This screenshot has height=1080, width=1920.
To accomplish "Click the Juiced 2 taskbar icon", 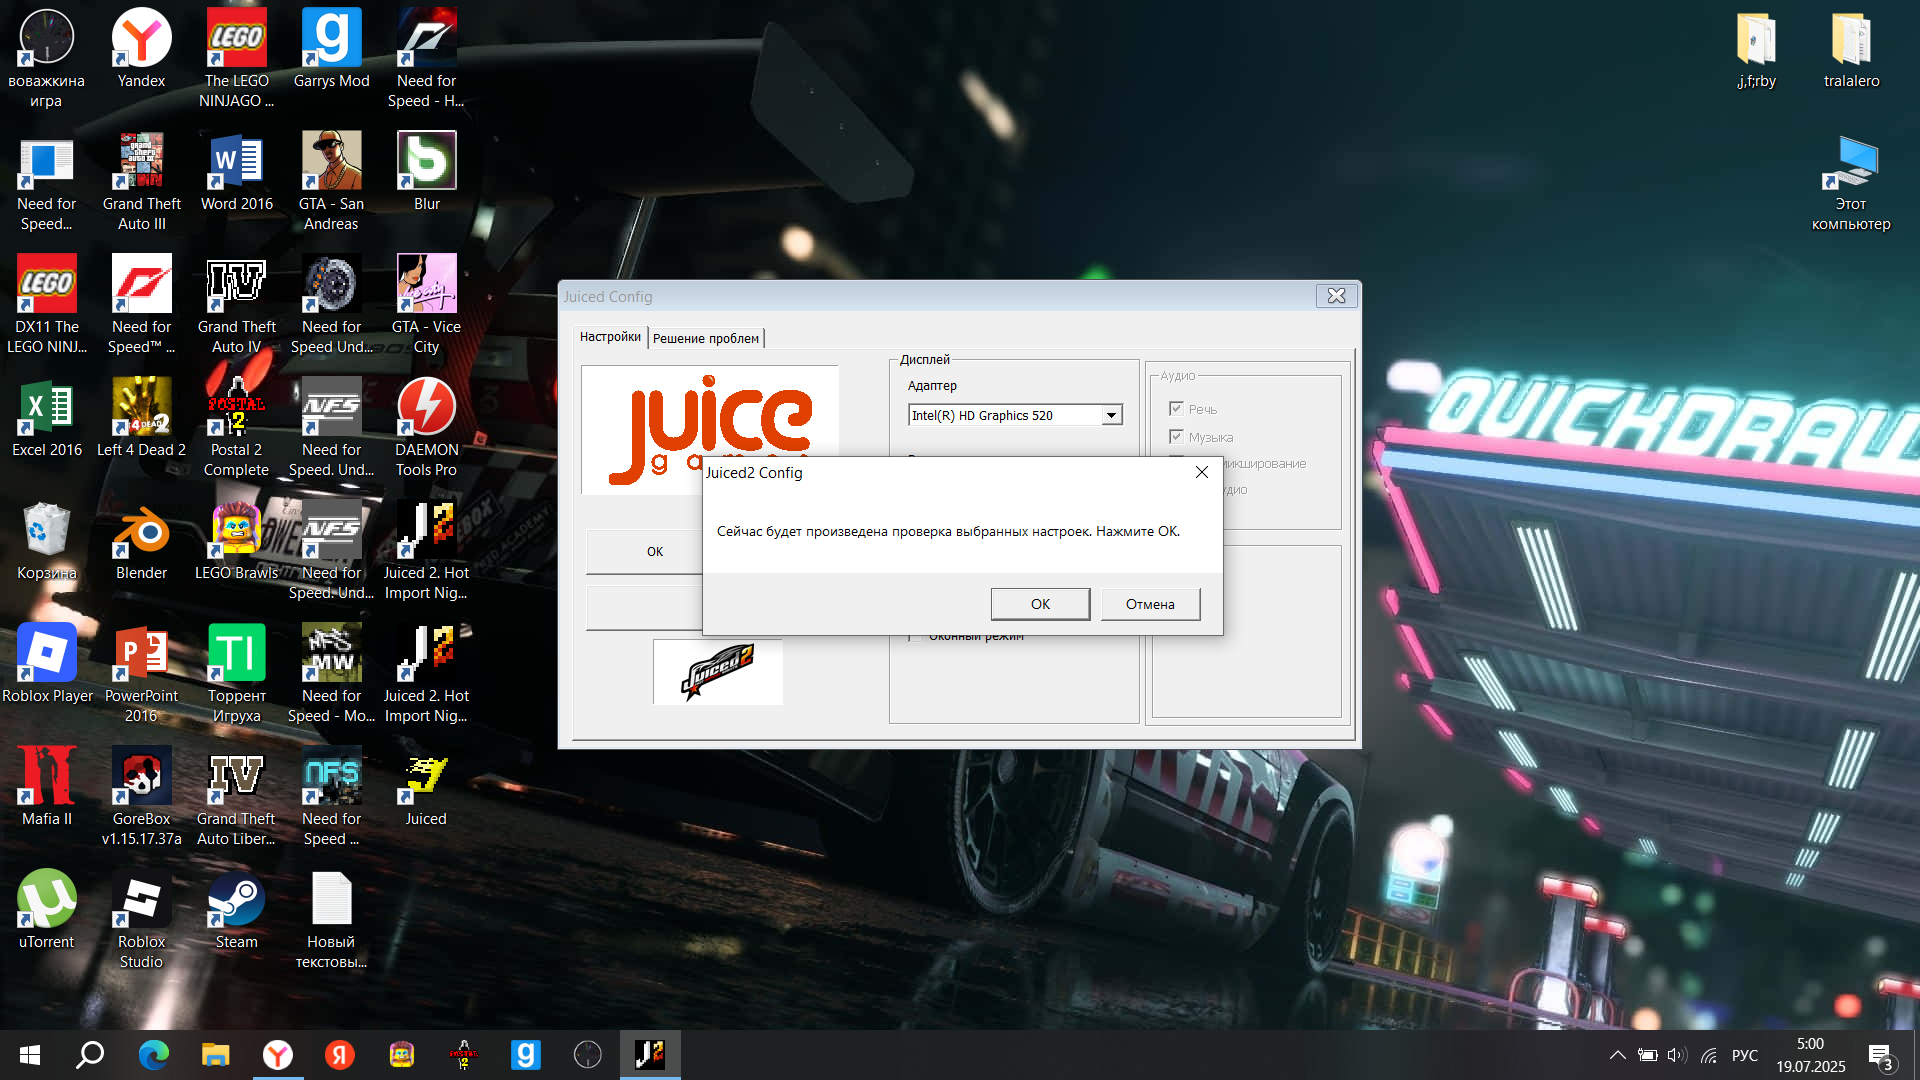I will [x=650, y=1054].
